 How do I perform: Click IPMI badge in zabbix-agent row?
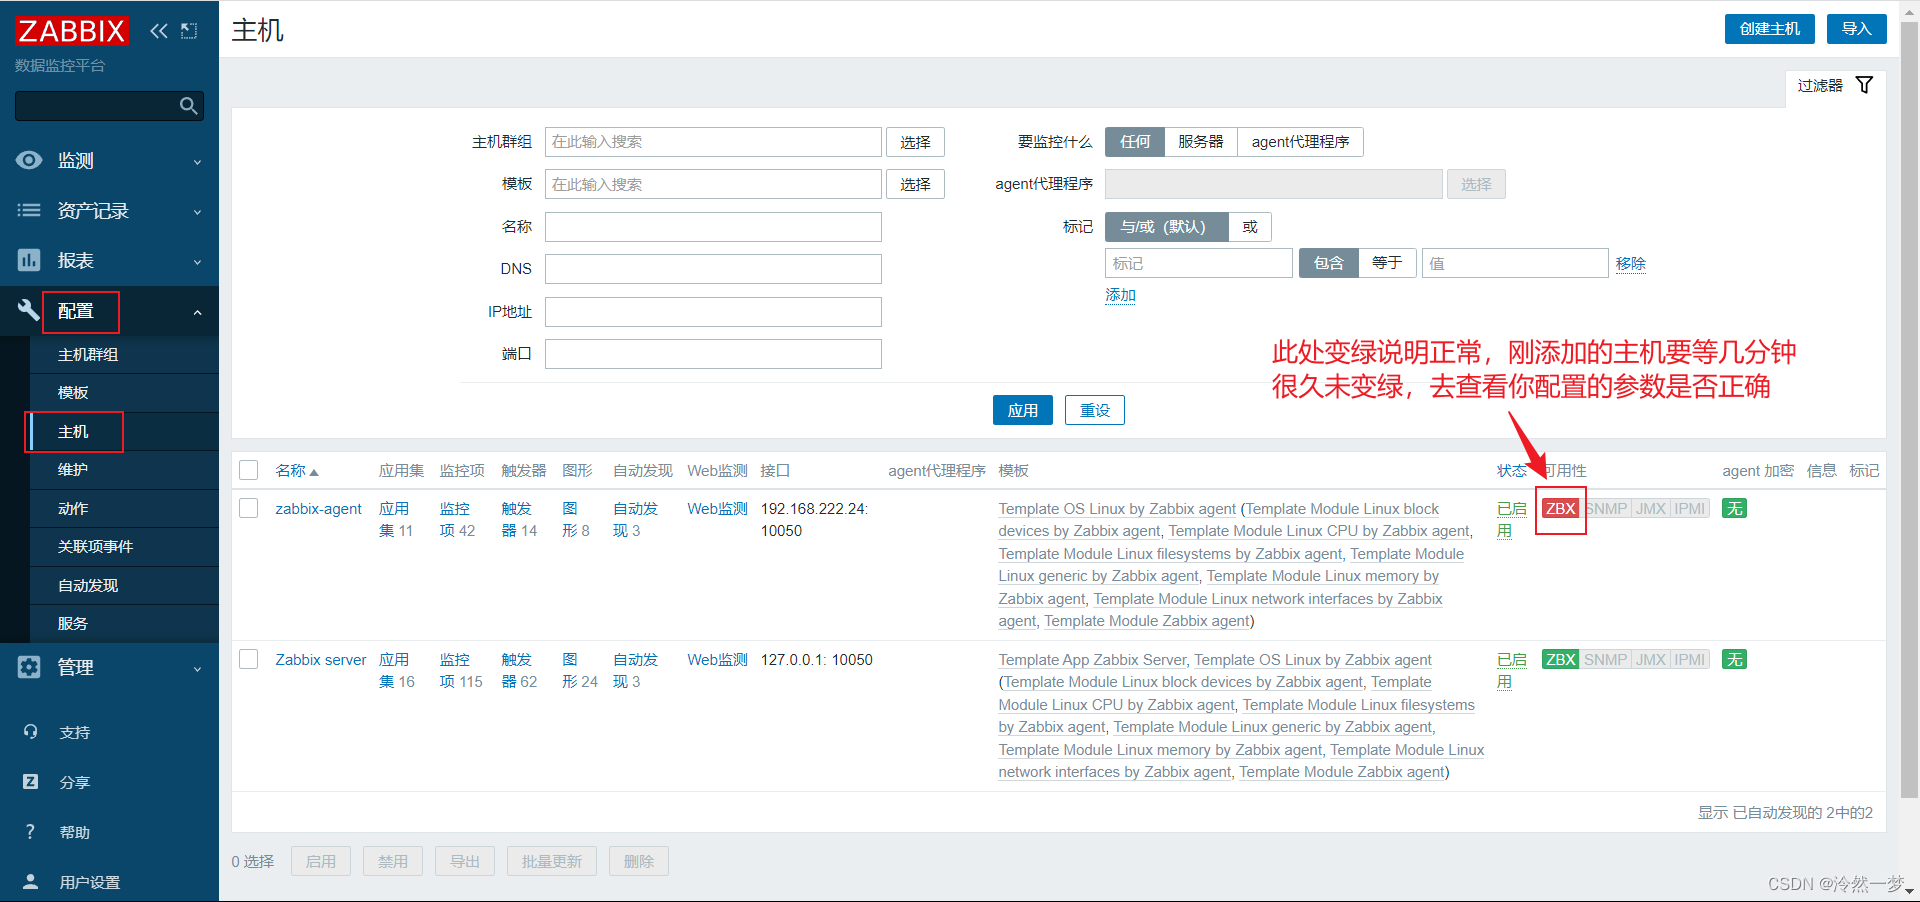(1690, 508)
